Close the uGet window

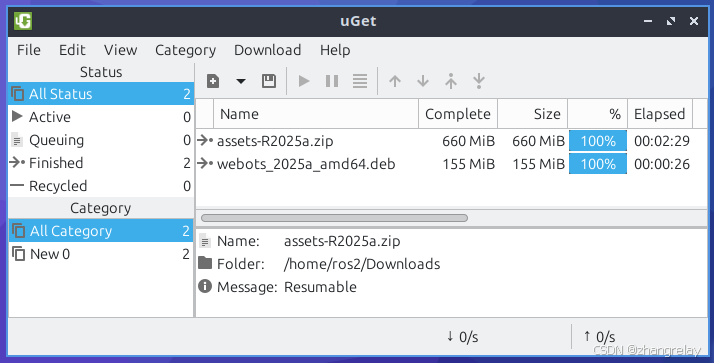(694, 21)
